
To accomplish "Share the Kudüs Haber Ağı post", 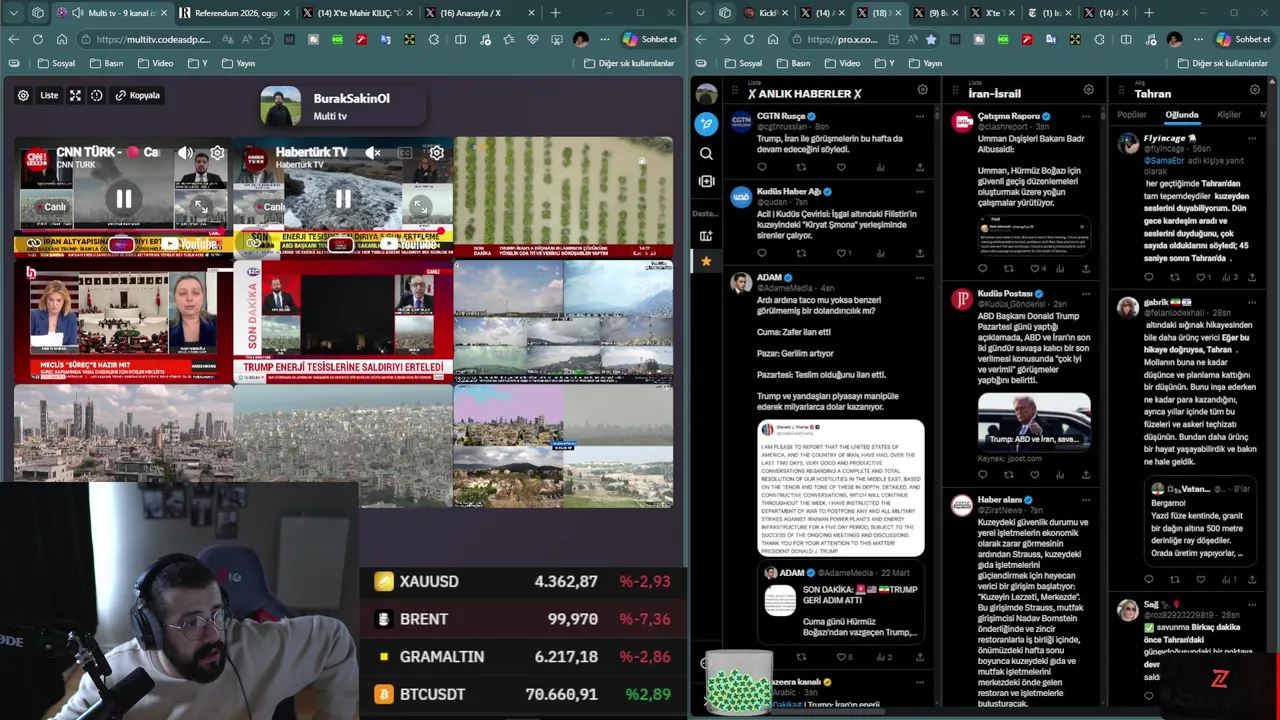I will pyautogui.click(x=919, y=253).
